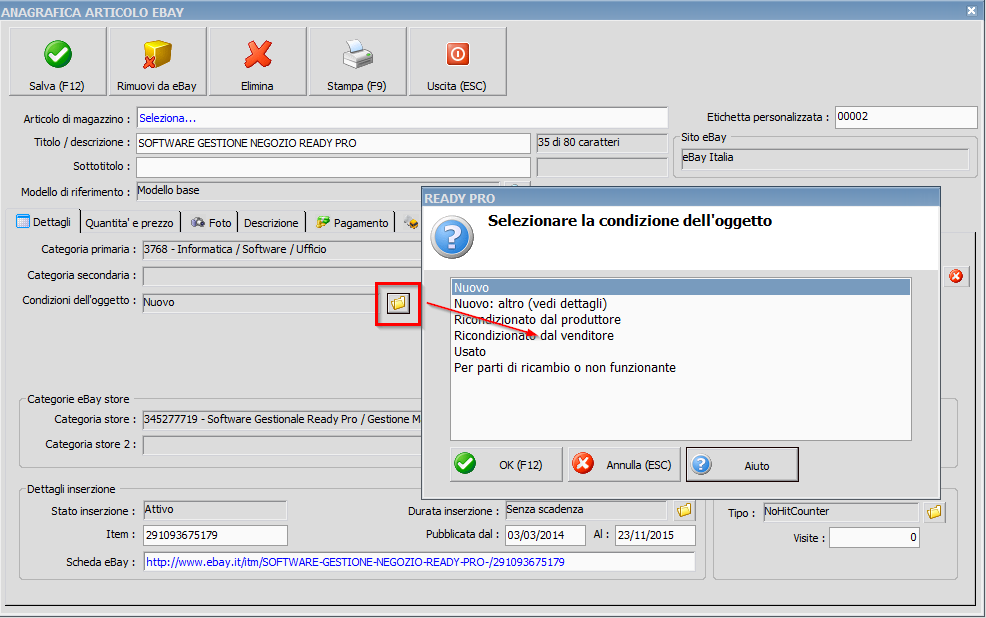Pick 'Ricondizionato dal produttore' from the list

[680, 319]
